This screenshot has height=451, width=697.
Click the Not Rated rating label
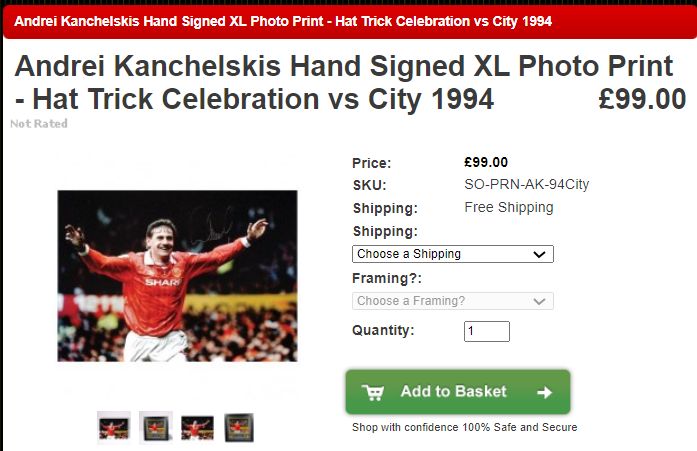tap(39, 124)
